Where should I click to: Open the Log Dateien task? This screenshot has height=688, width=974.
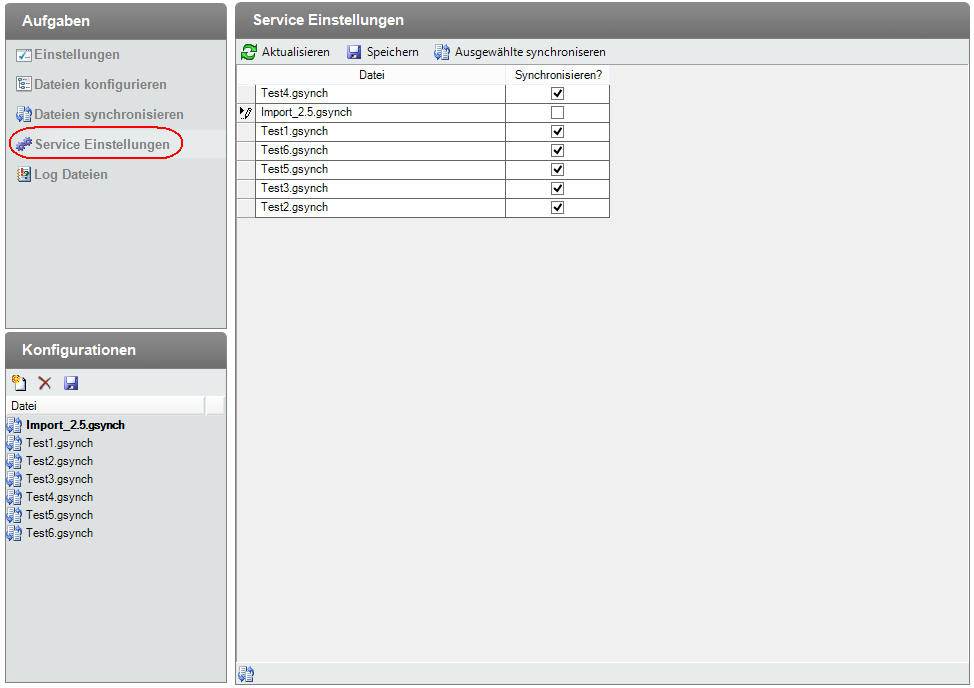tap(70, 175)
